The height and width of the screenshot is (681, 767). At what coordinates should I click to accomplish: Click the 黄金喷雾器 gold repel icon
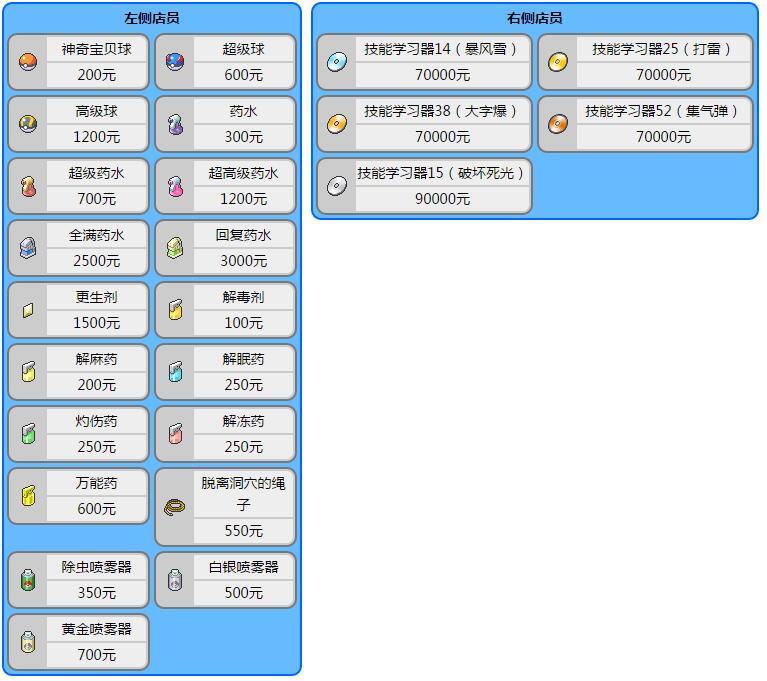[x=28, y=642]
